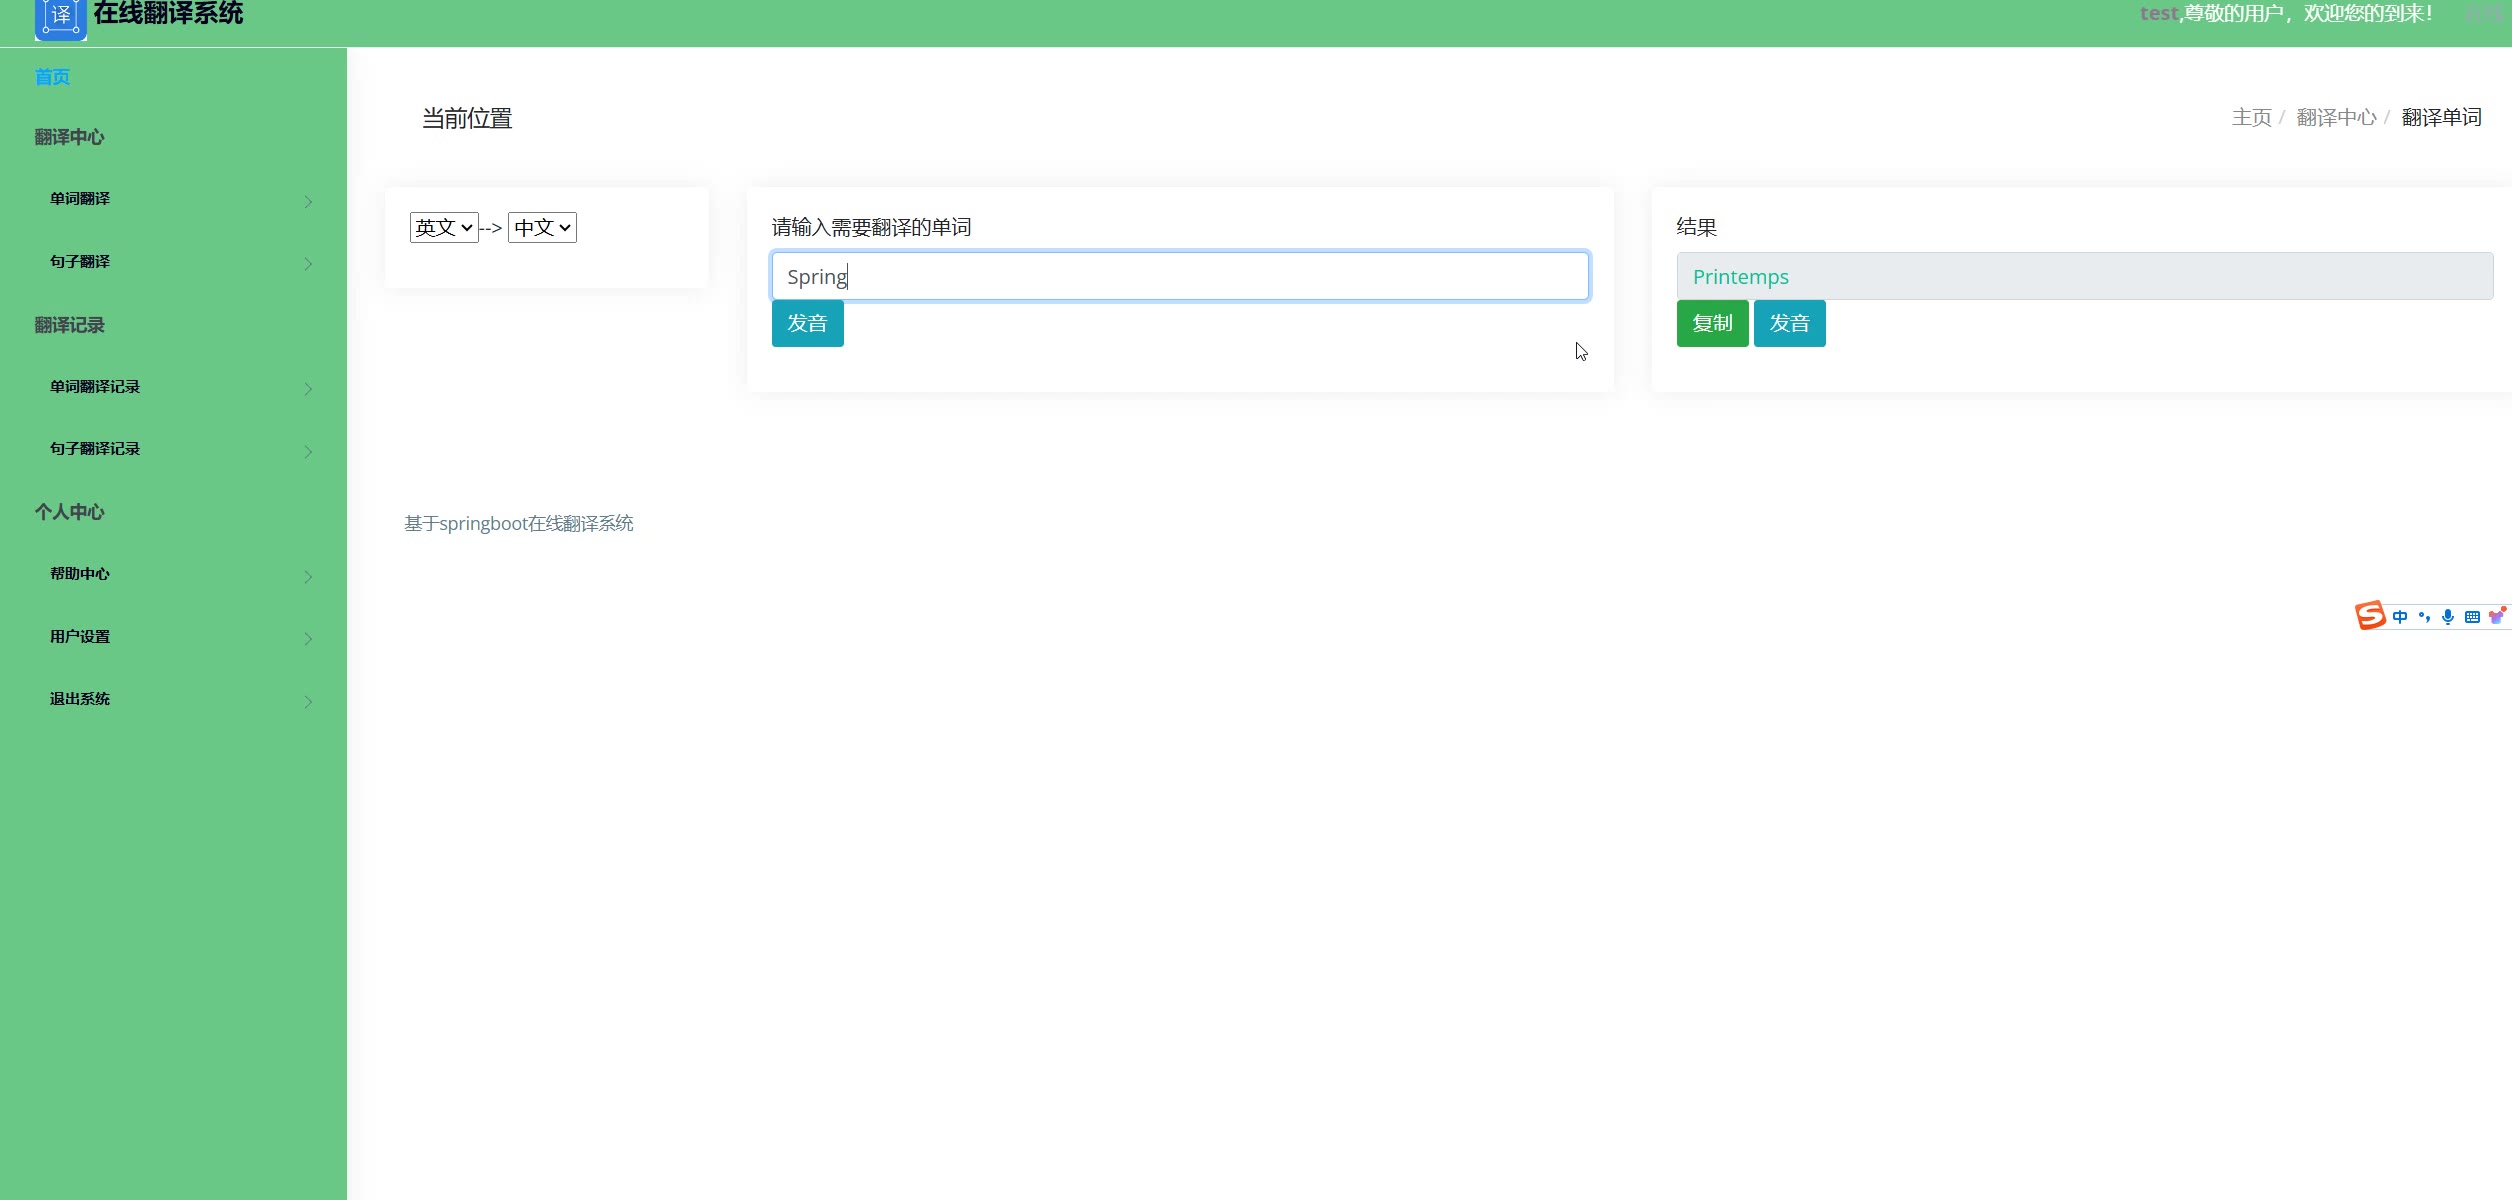Open the source language dropdown 英文
Screen dimensions: 2512x1200
coord(444,227)
